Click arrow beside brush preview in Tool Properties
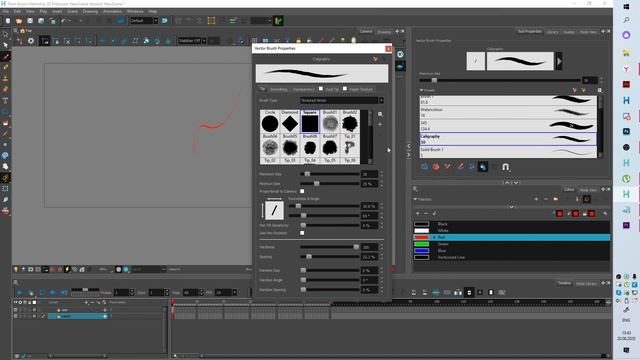 coord(559,61)
